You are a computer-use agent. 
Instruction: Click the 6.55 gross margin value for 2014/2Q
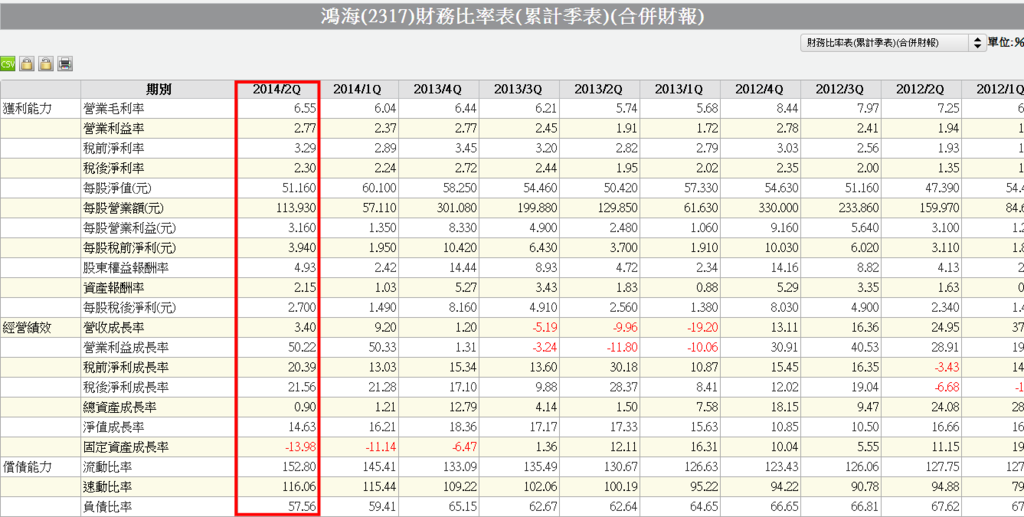(305, 108)
